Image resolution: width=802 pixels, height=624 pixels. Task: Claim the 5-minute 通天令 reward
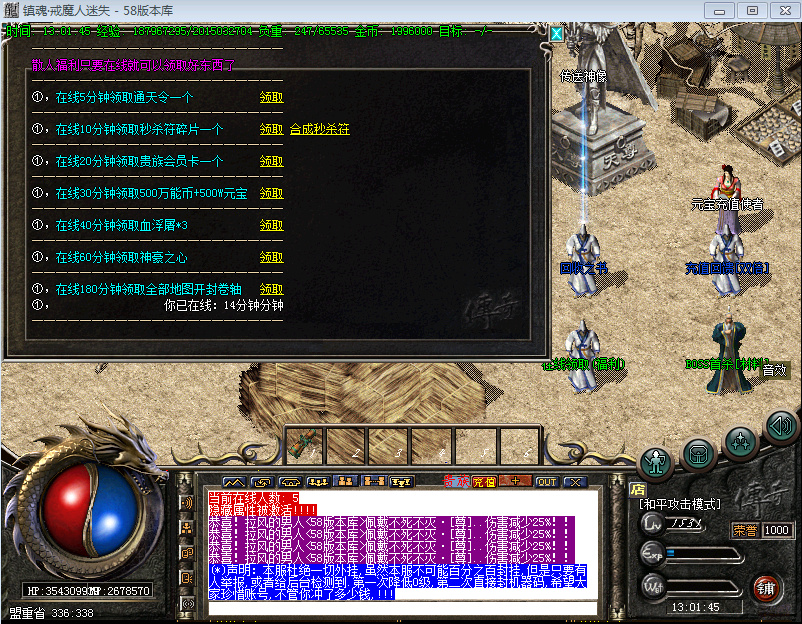[271, 98]
